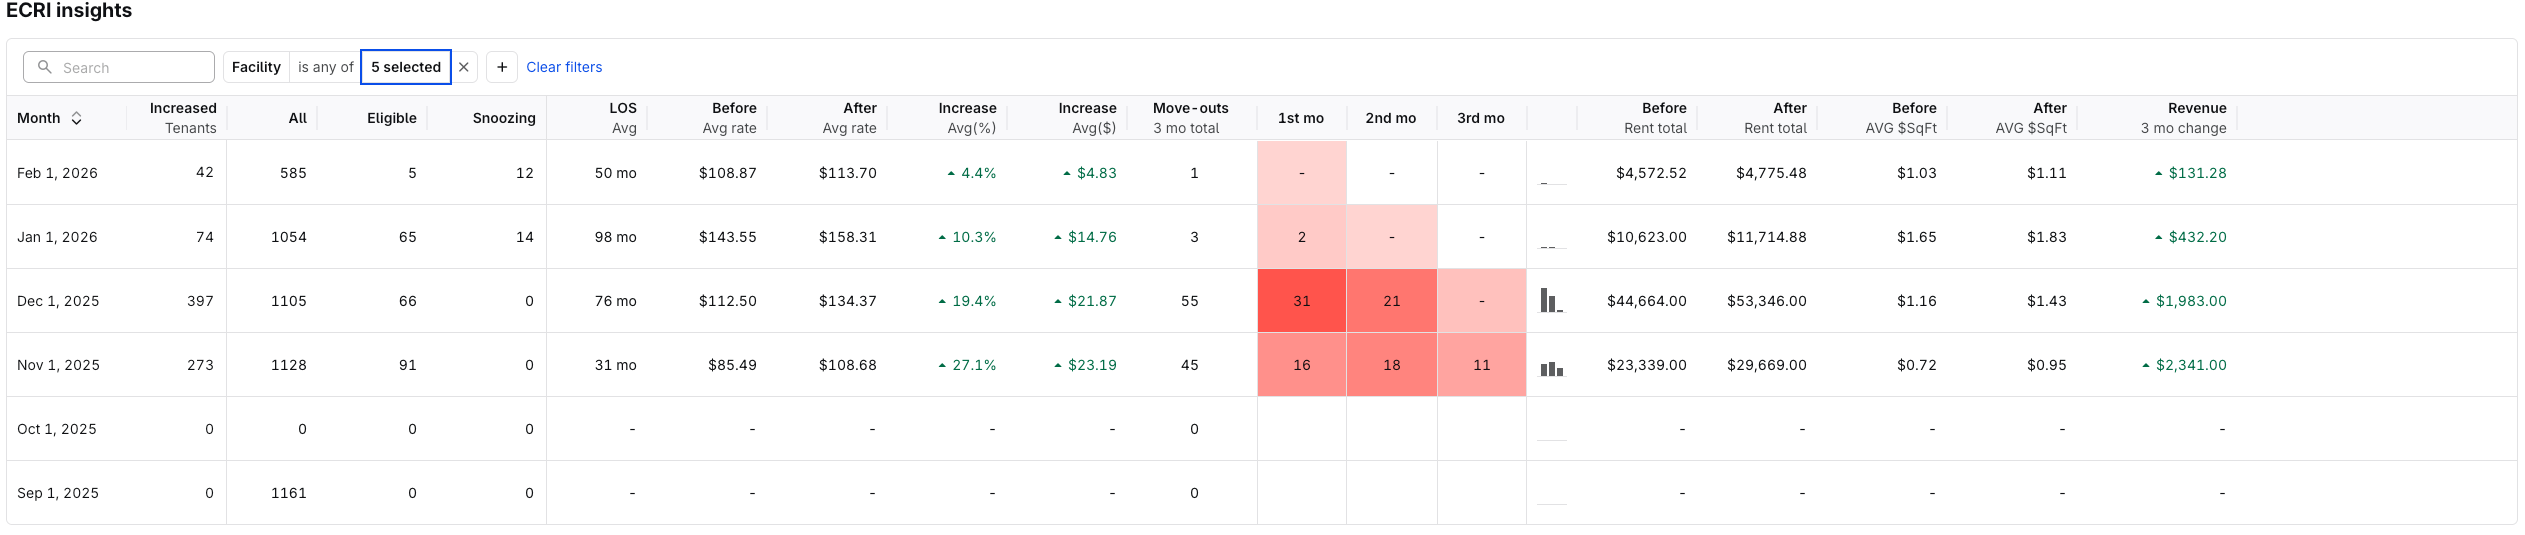Add a new filter with plus icon
The height and width of the screenshot is (535, 2525).
point(502,67)
